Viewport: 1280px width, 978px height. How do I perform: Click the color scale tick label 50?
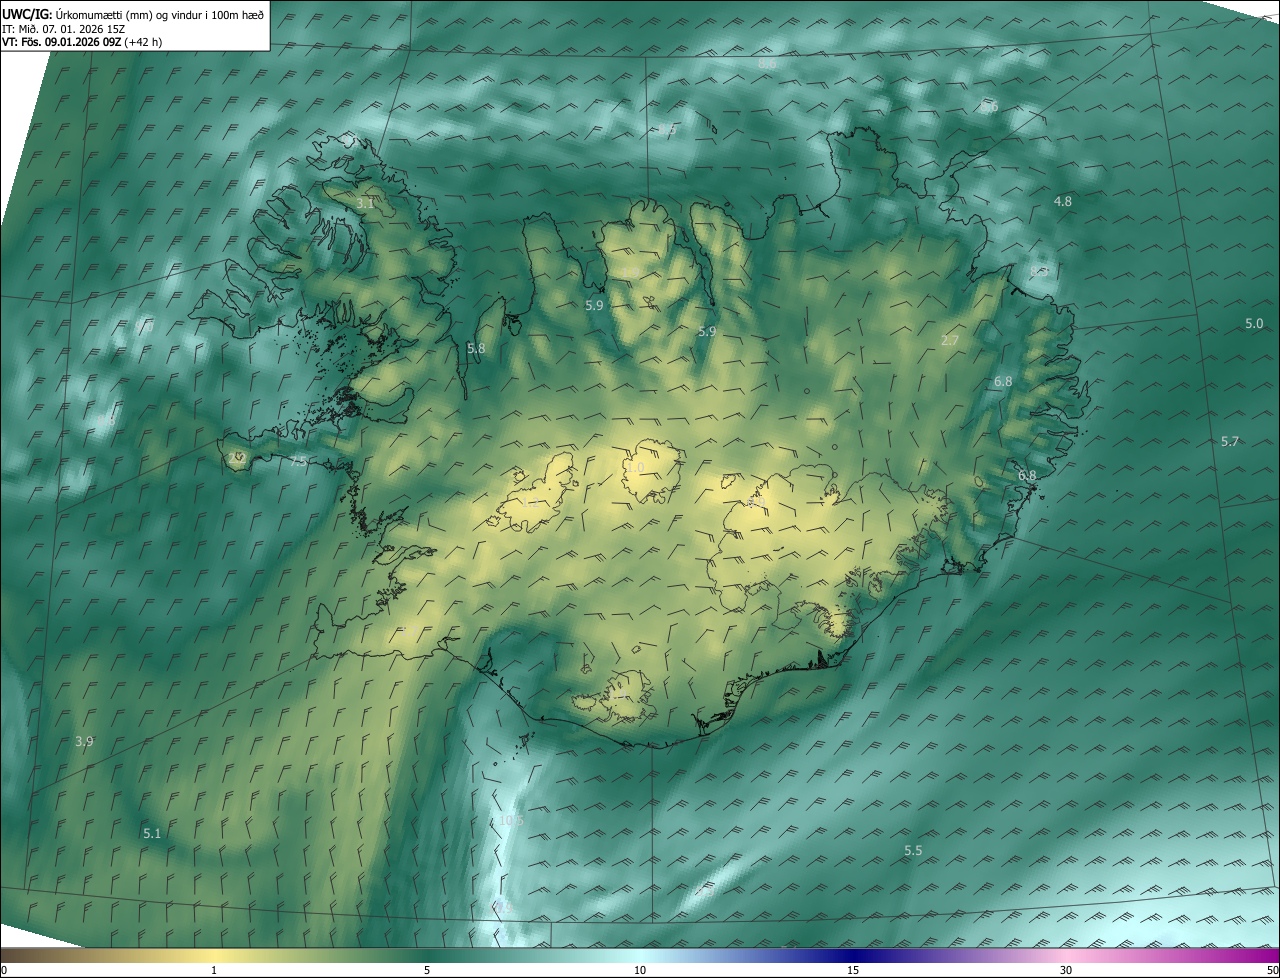(1272, 971)
